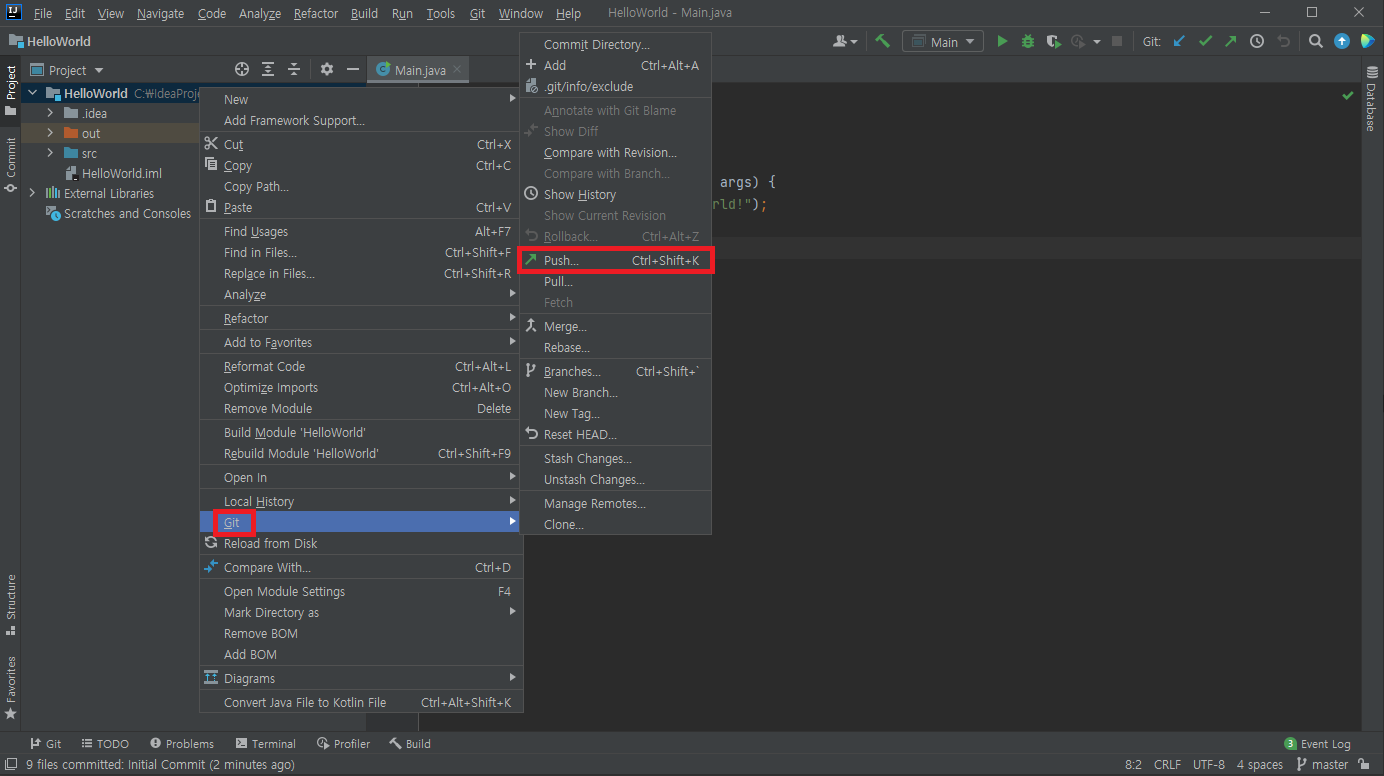1384x776 pixels.
Task: Choose Manage Remotes... option
Action: click(615, 503)
